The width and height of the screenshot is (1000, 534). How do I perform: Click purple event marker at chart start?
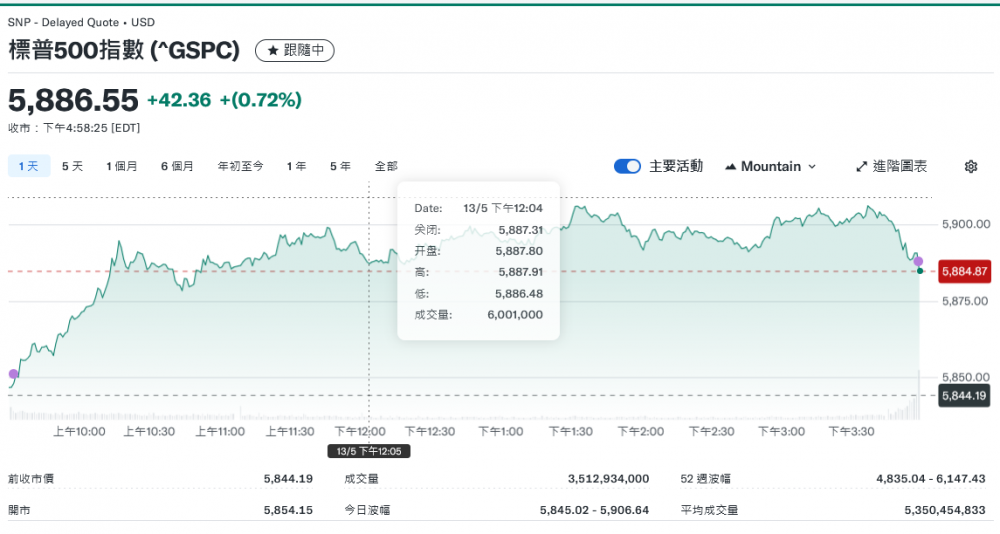(x=13, y=374)
